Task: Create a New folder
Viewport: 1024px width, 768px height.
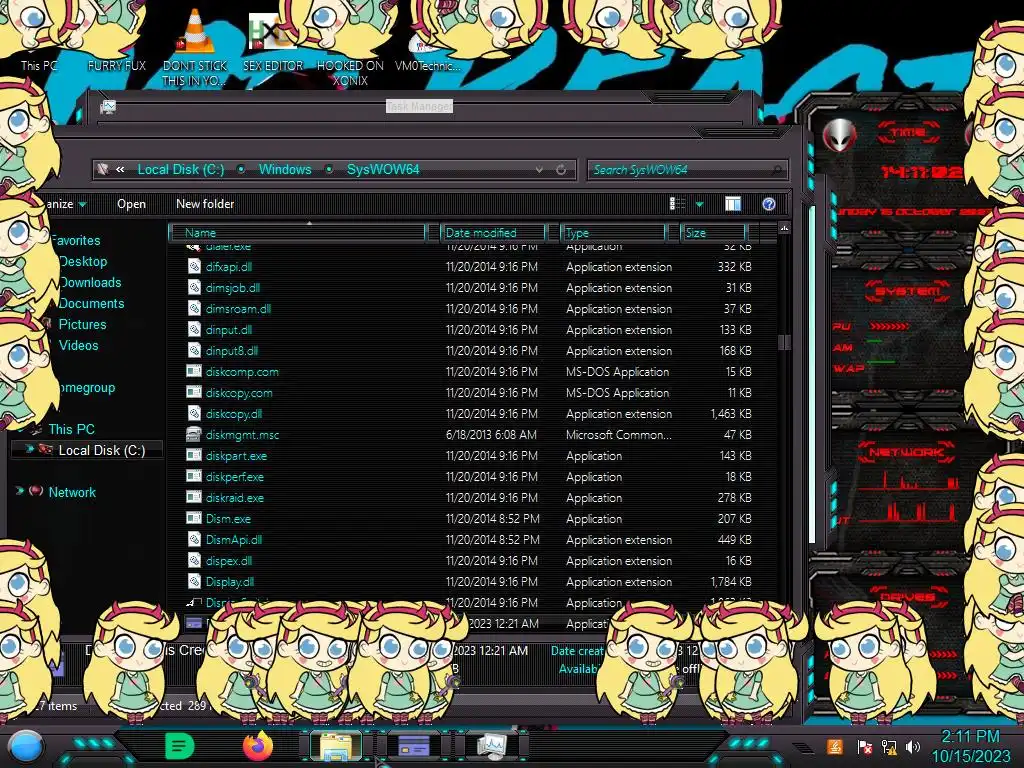Action: click(205, 204)
